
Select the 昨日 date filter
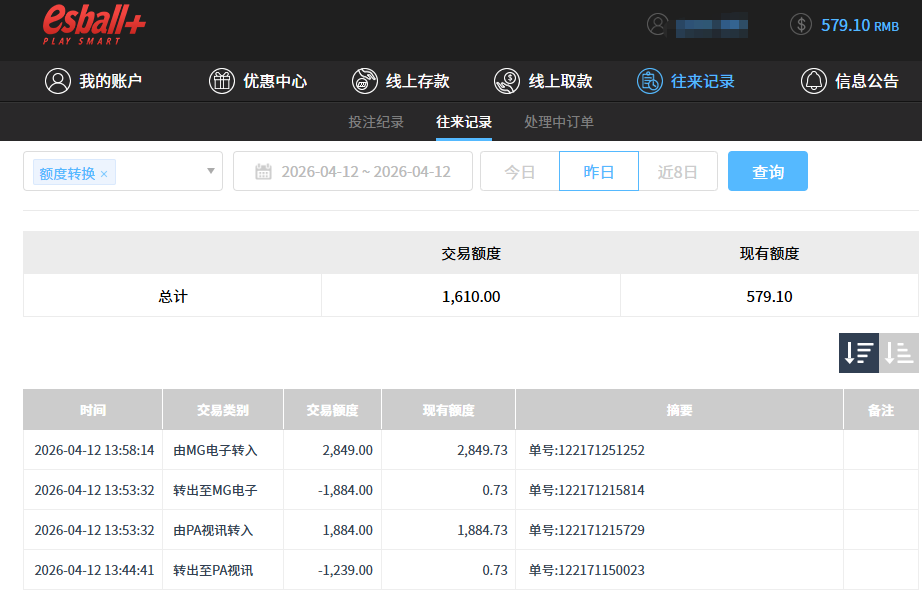(598, 172)
